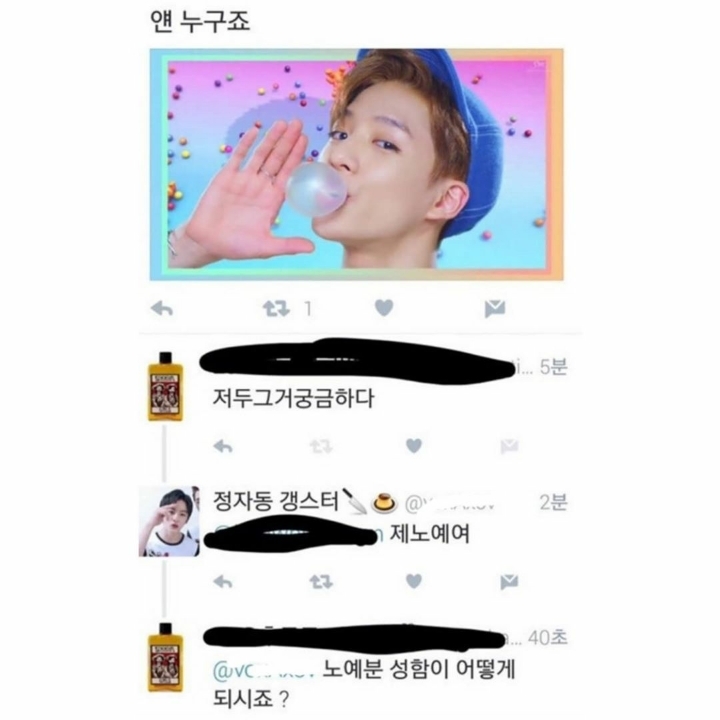Like the 제노예여 tweet

coord(414,581)
